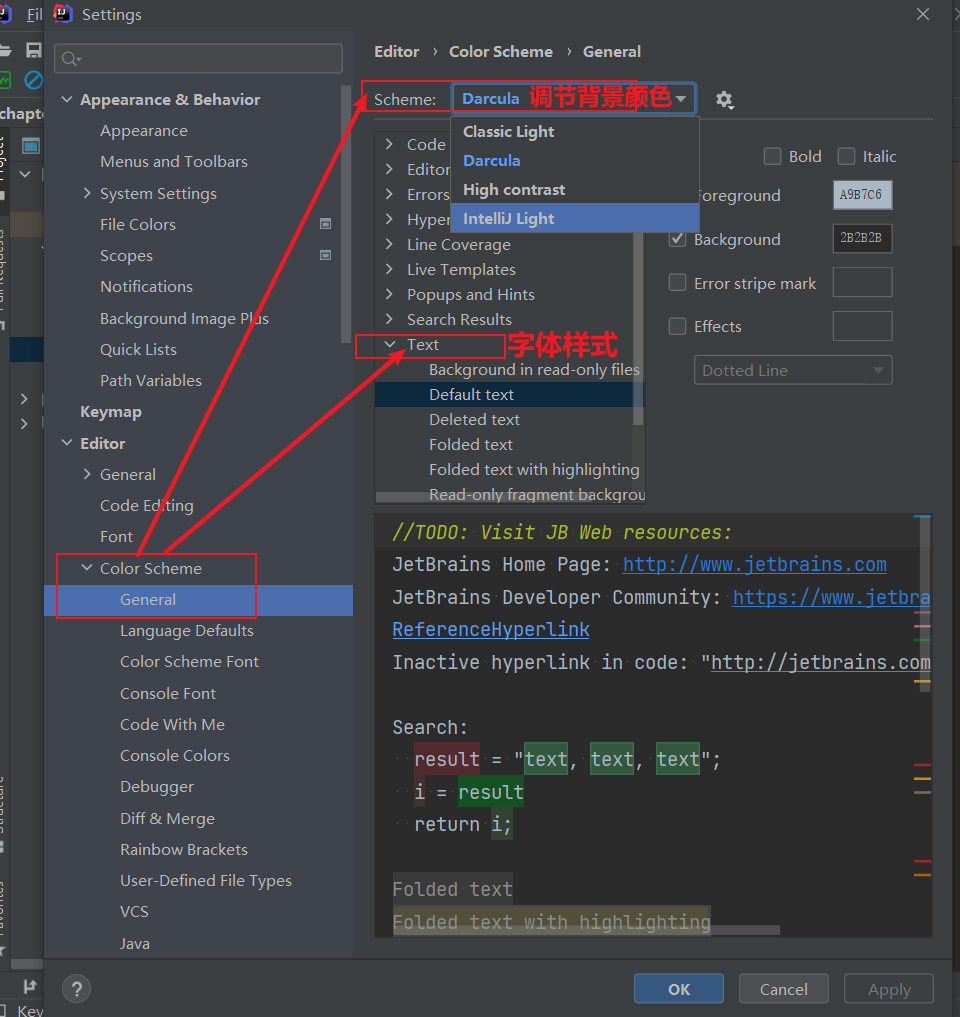Choose High contrast scheme option
The image size is (960, 1017).
[x=575, y=190]
